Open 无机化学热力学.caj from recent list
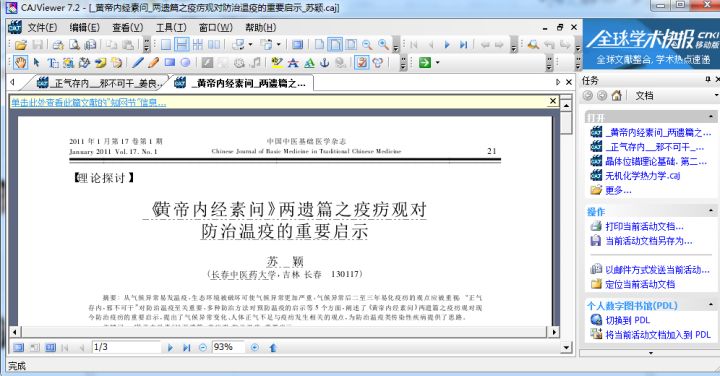Image resolution: width=720 pixels, height=376 pixels. (642, 175)
